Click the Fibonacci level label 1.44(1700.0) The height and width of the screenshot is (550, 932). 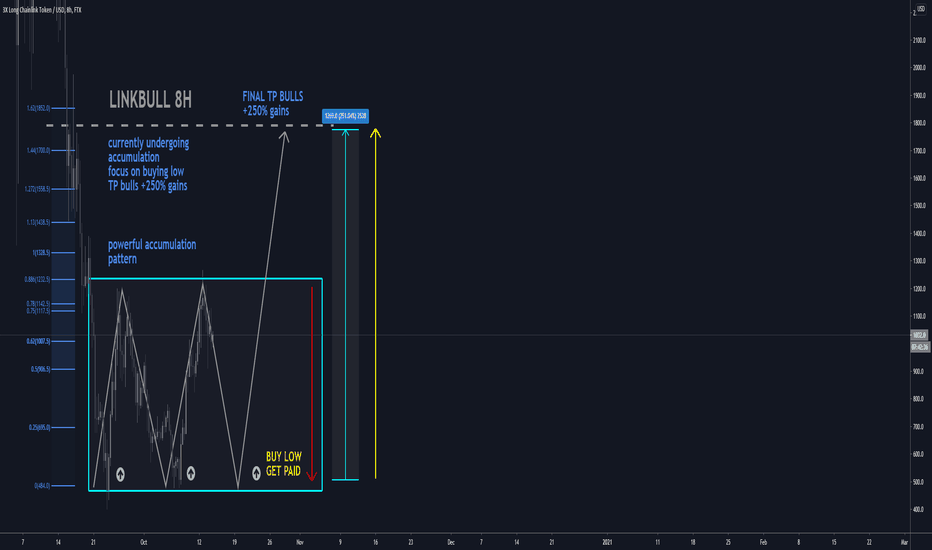coord(38,150)
